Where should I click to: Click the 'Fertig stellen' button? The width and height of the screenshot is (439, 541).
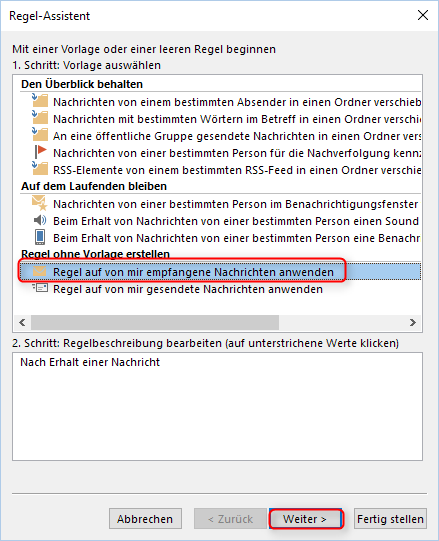[390, 519]
